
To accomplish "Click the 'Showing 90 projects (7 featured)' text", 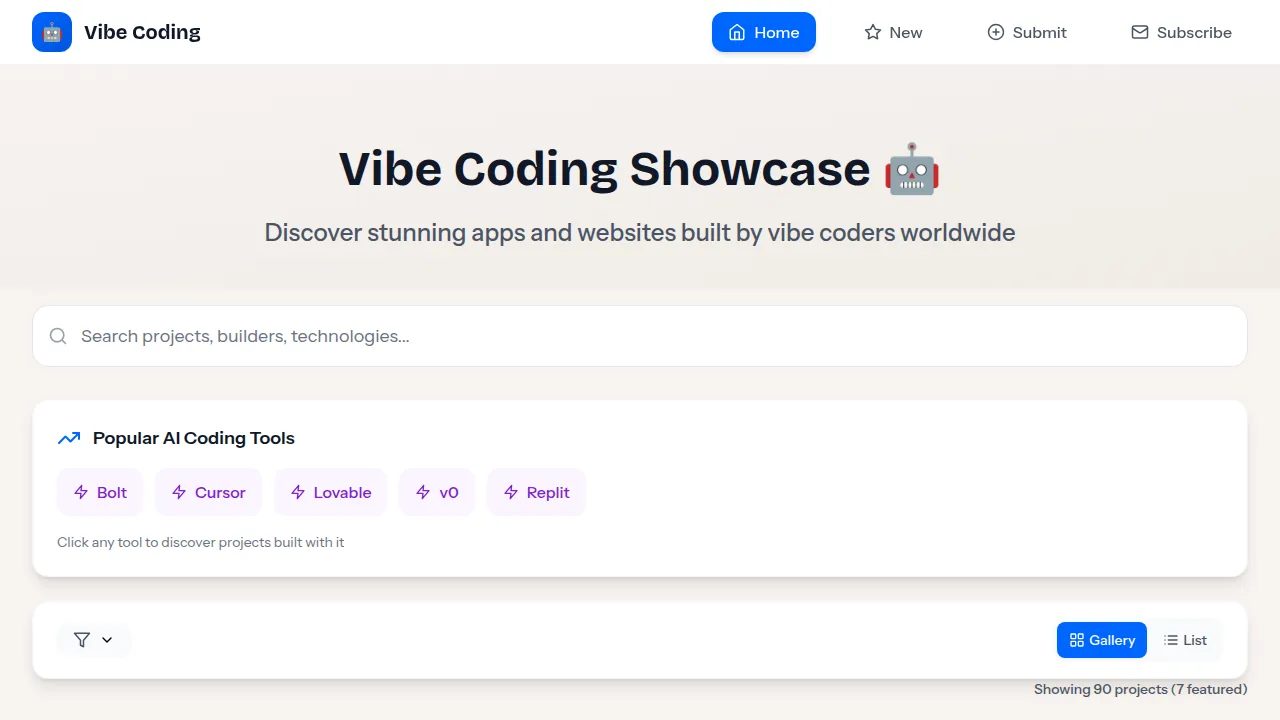I will (x=1141, y=689).
